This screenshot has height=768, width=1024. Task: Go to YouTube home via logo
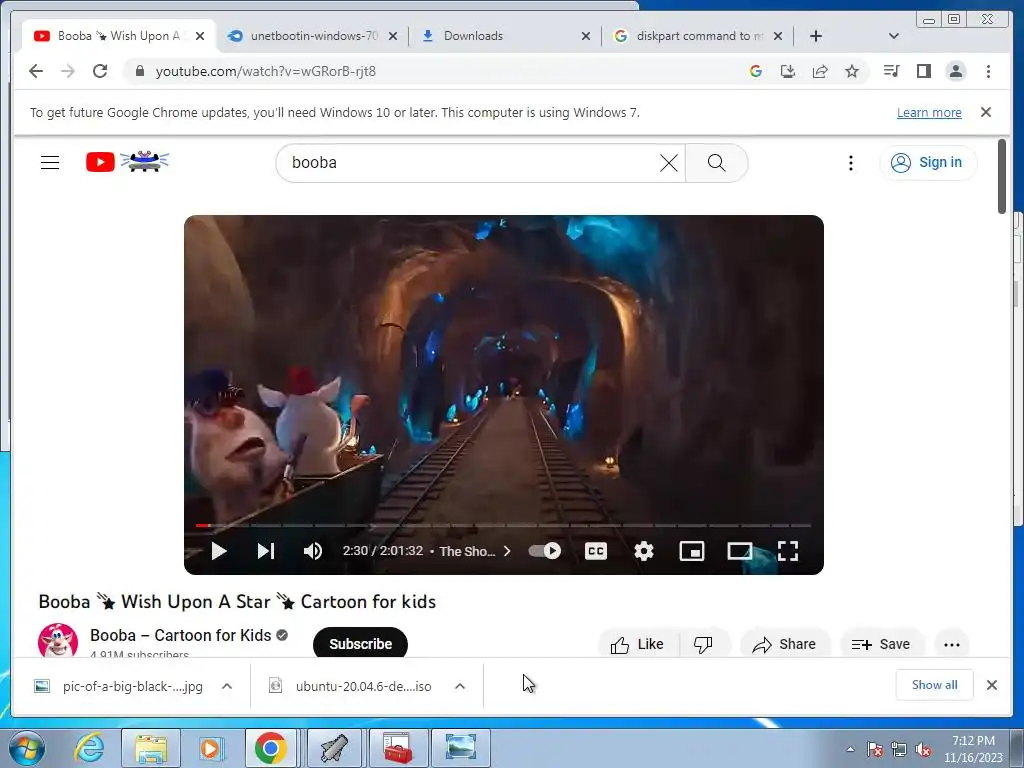127,161
